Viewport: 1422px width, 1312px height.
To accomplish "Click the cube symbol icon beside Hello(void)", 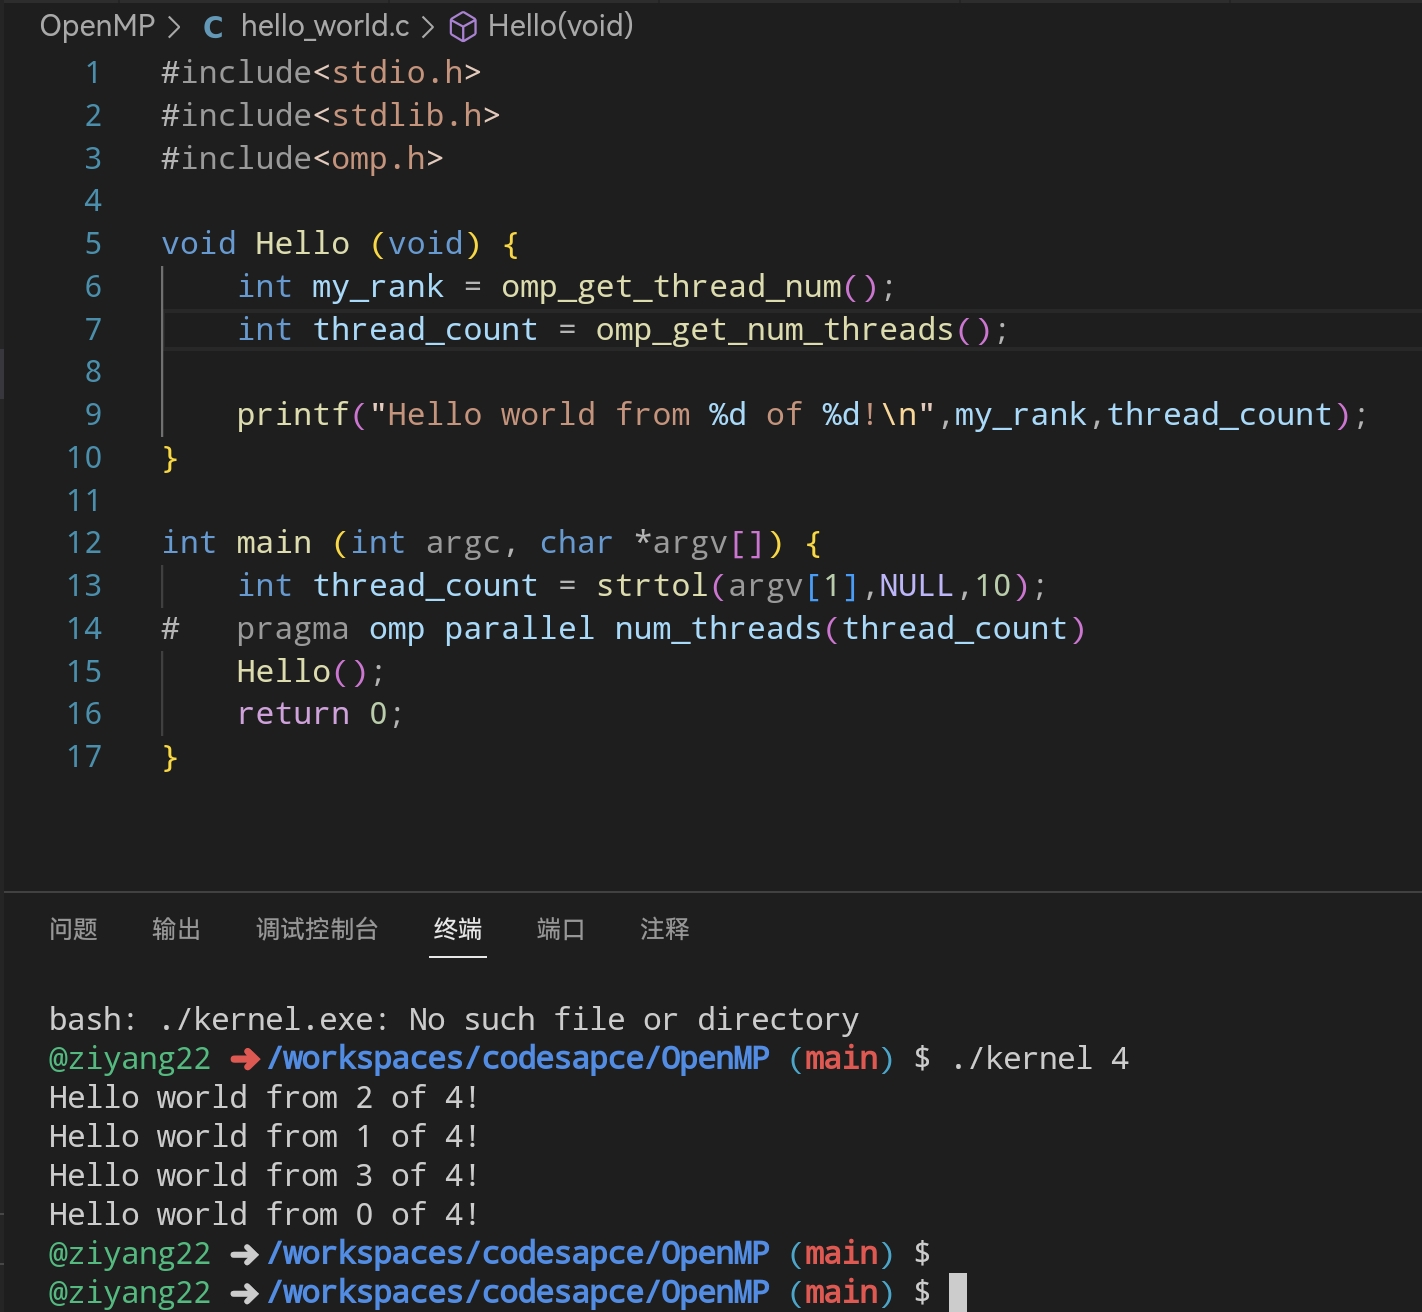I will tap(463, 27).
